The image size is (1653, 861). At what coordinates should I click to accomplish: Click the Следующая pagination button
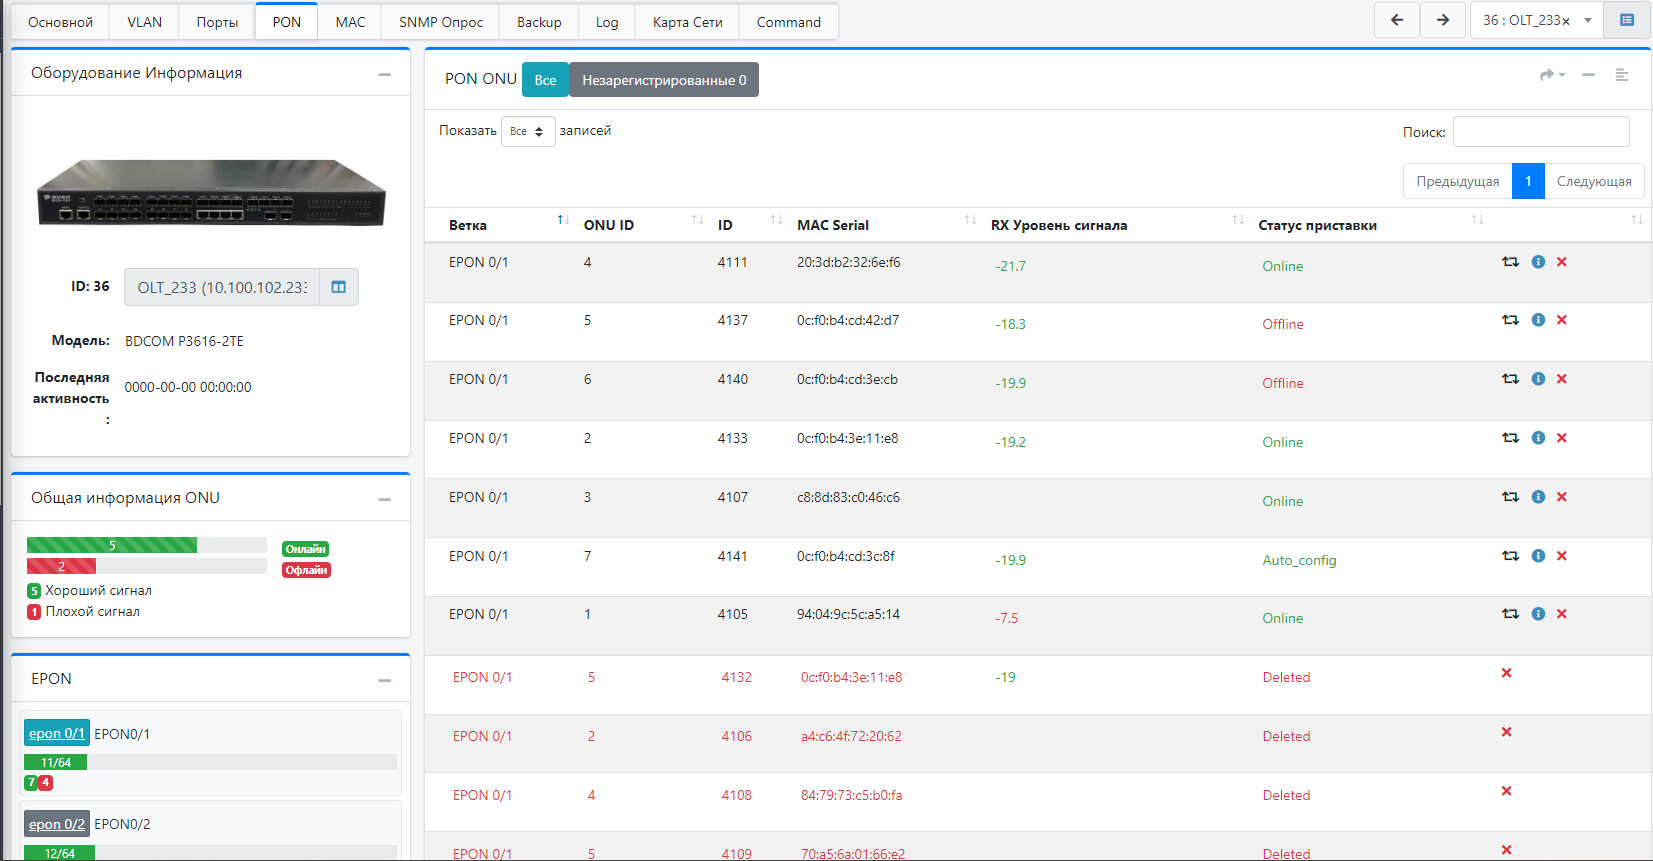click(x=1593, y=181)
